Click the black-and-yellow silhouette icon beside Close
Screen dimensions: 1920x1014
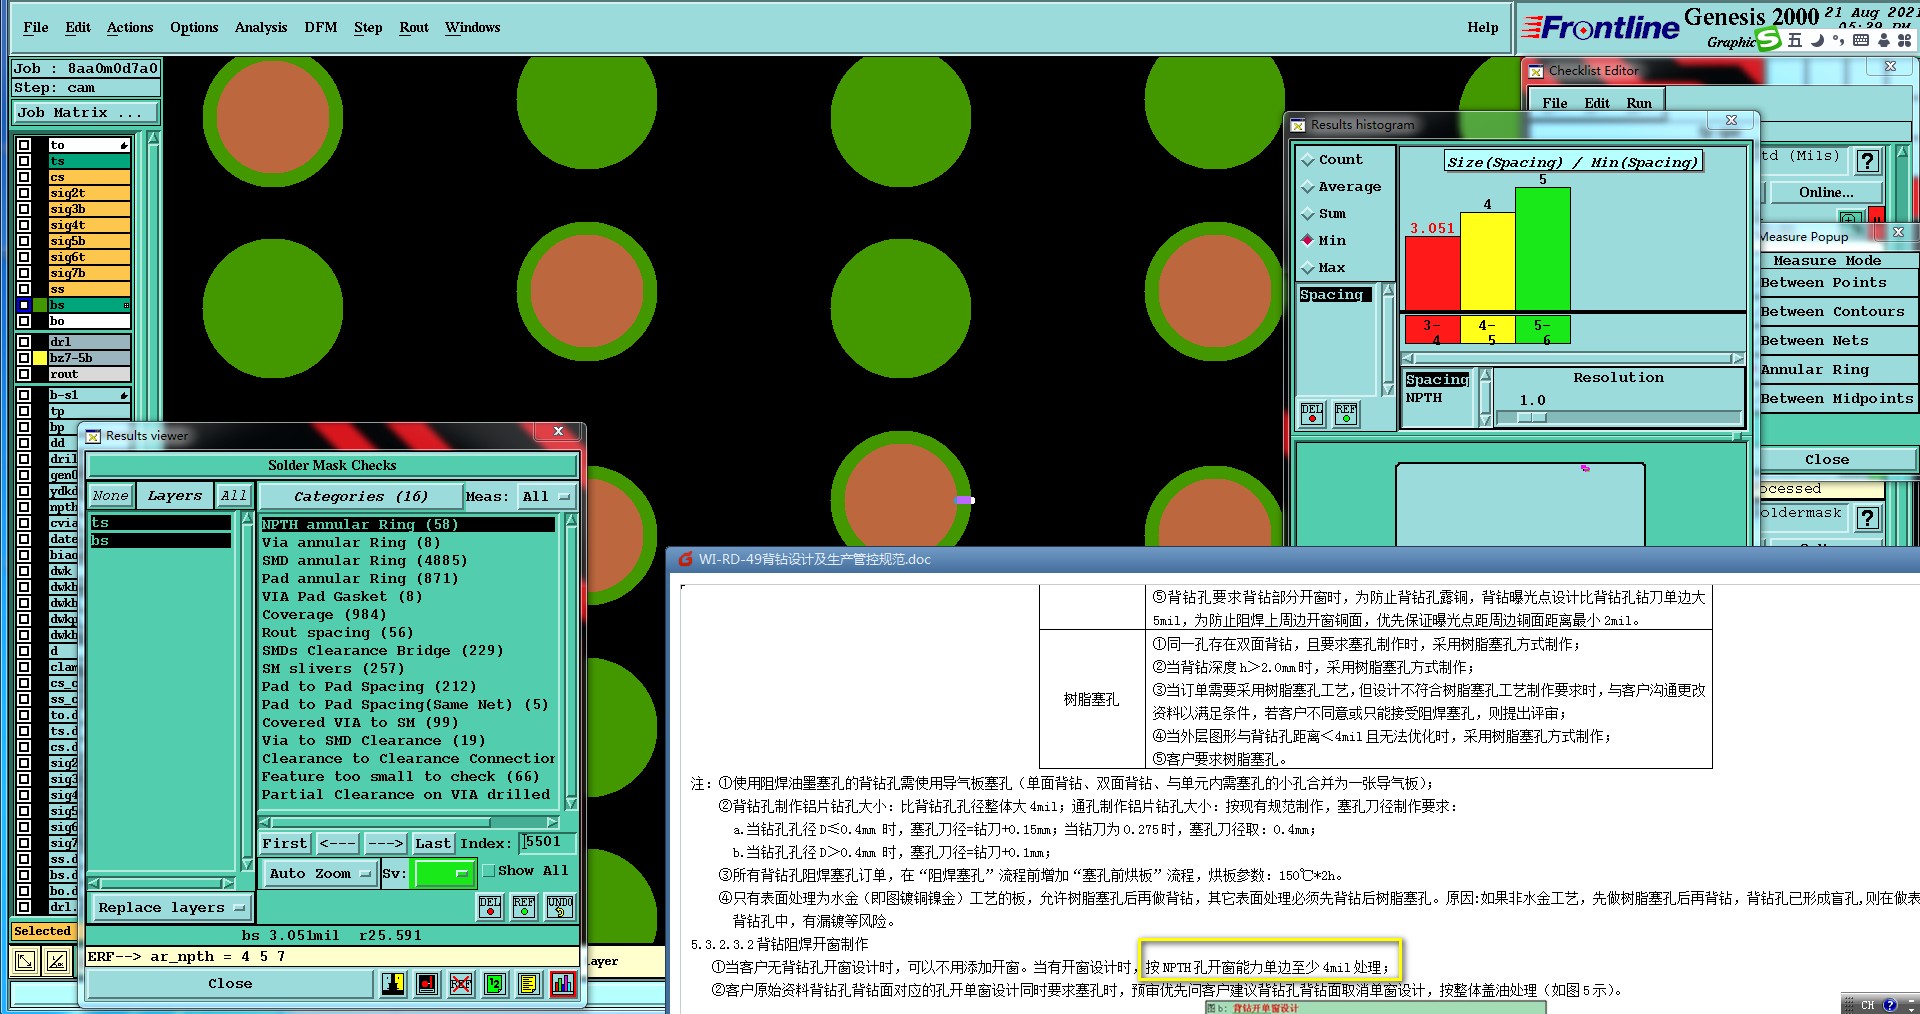point(393,984)
